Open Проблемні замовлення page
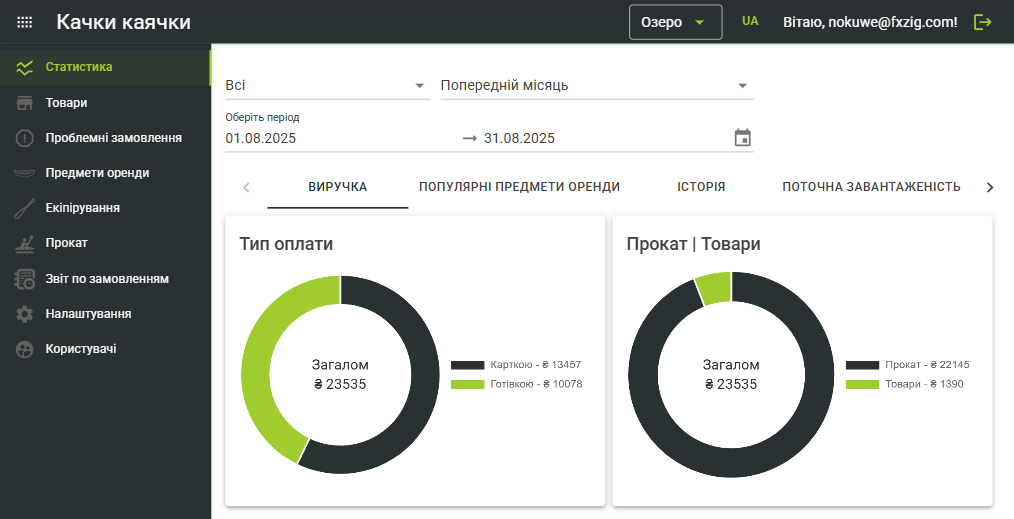Viewport: 1014px width, 519px height. pyautogui.click(x=105, y=138)
